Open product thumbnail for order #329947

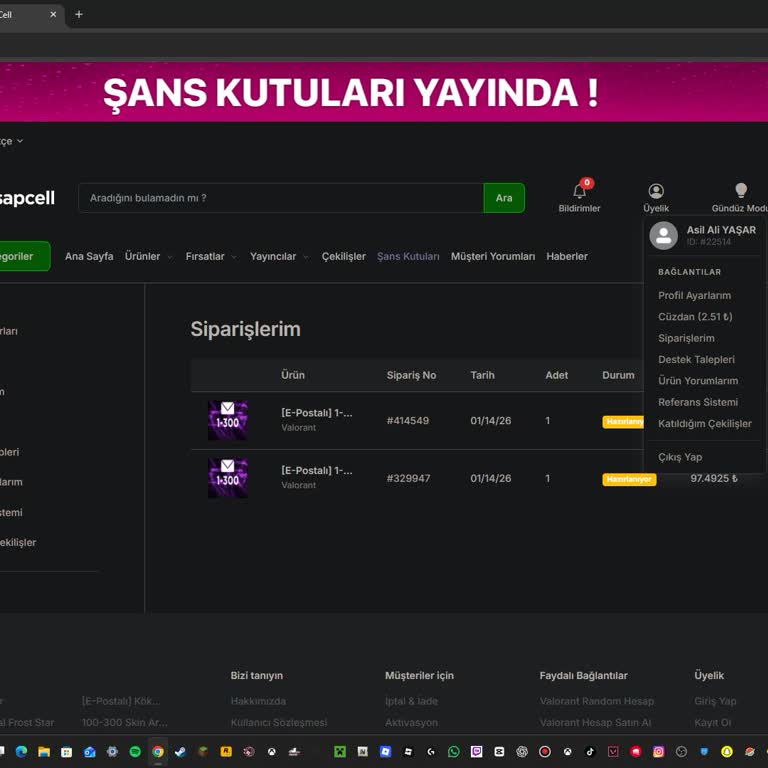228,478
